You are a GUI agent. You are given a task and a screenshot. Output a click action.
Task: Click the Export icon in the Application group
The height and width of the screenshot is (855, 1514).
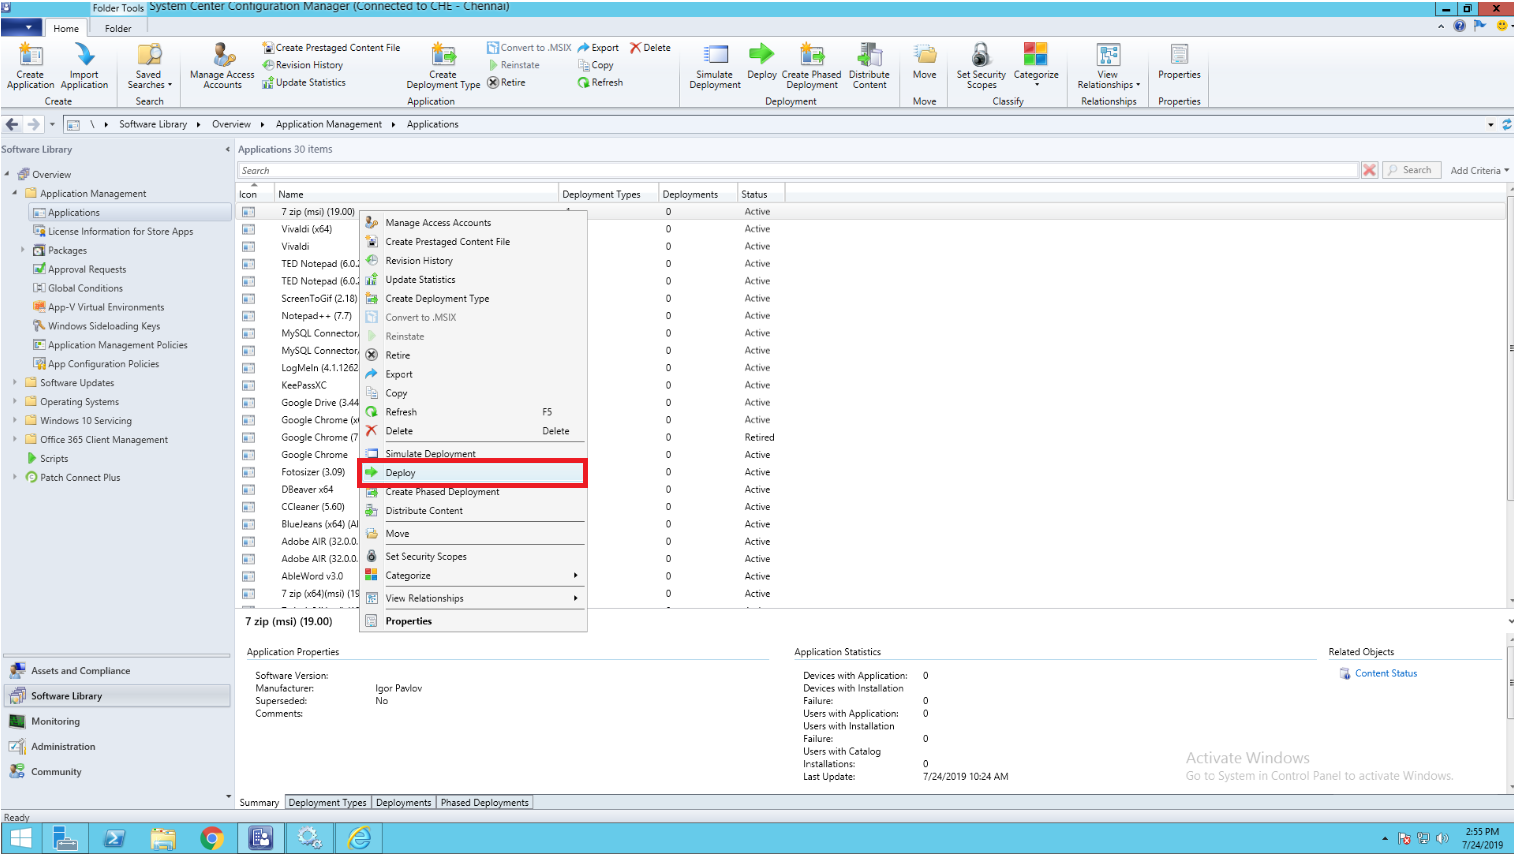pyautogui.click(x=598, y=47)
